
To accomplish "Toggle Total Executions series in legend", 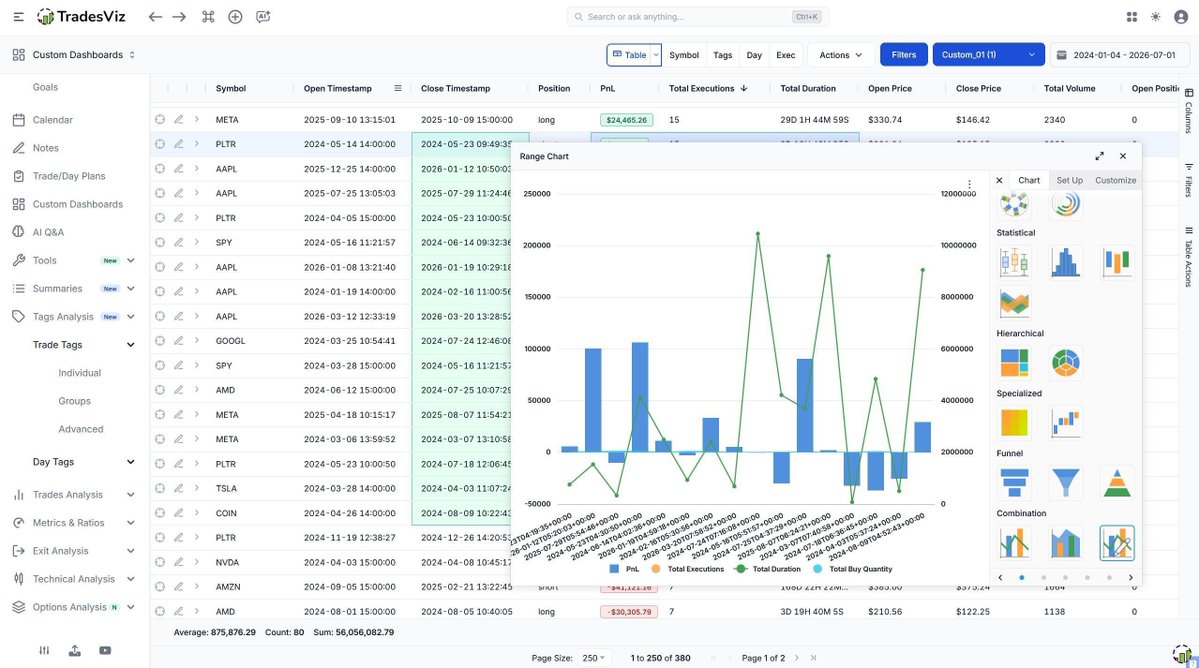I will [x=687, y=569].
